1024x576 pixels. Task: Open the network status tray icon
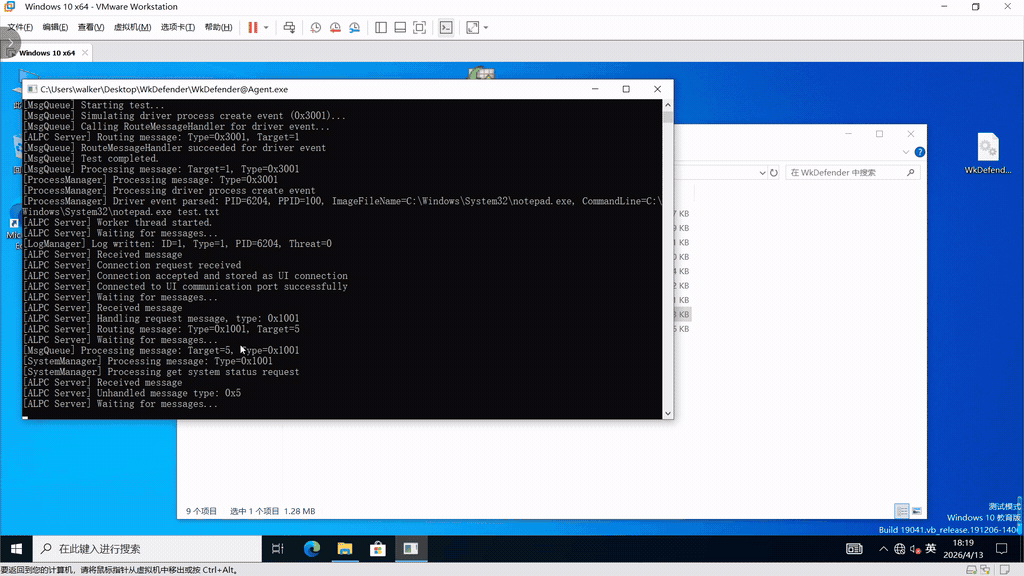click(x=899, y=549)
